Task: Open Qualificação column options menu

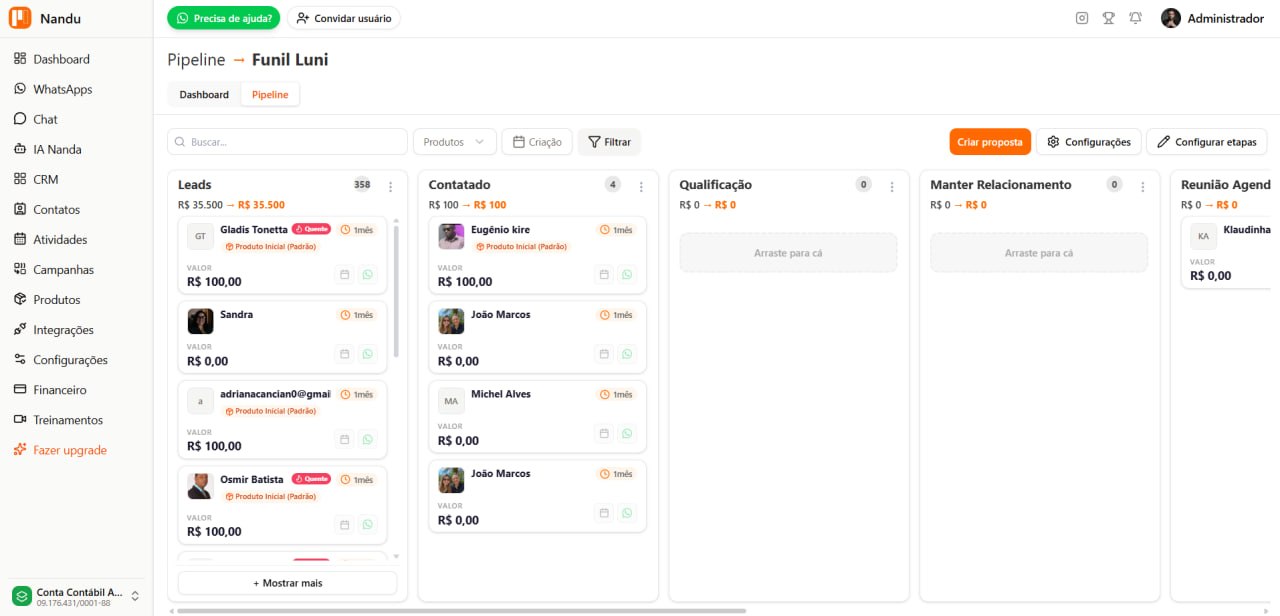Action: (892, 187)
